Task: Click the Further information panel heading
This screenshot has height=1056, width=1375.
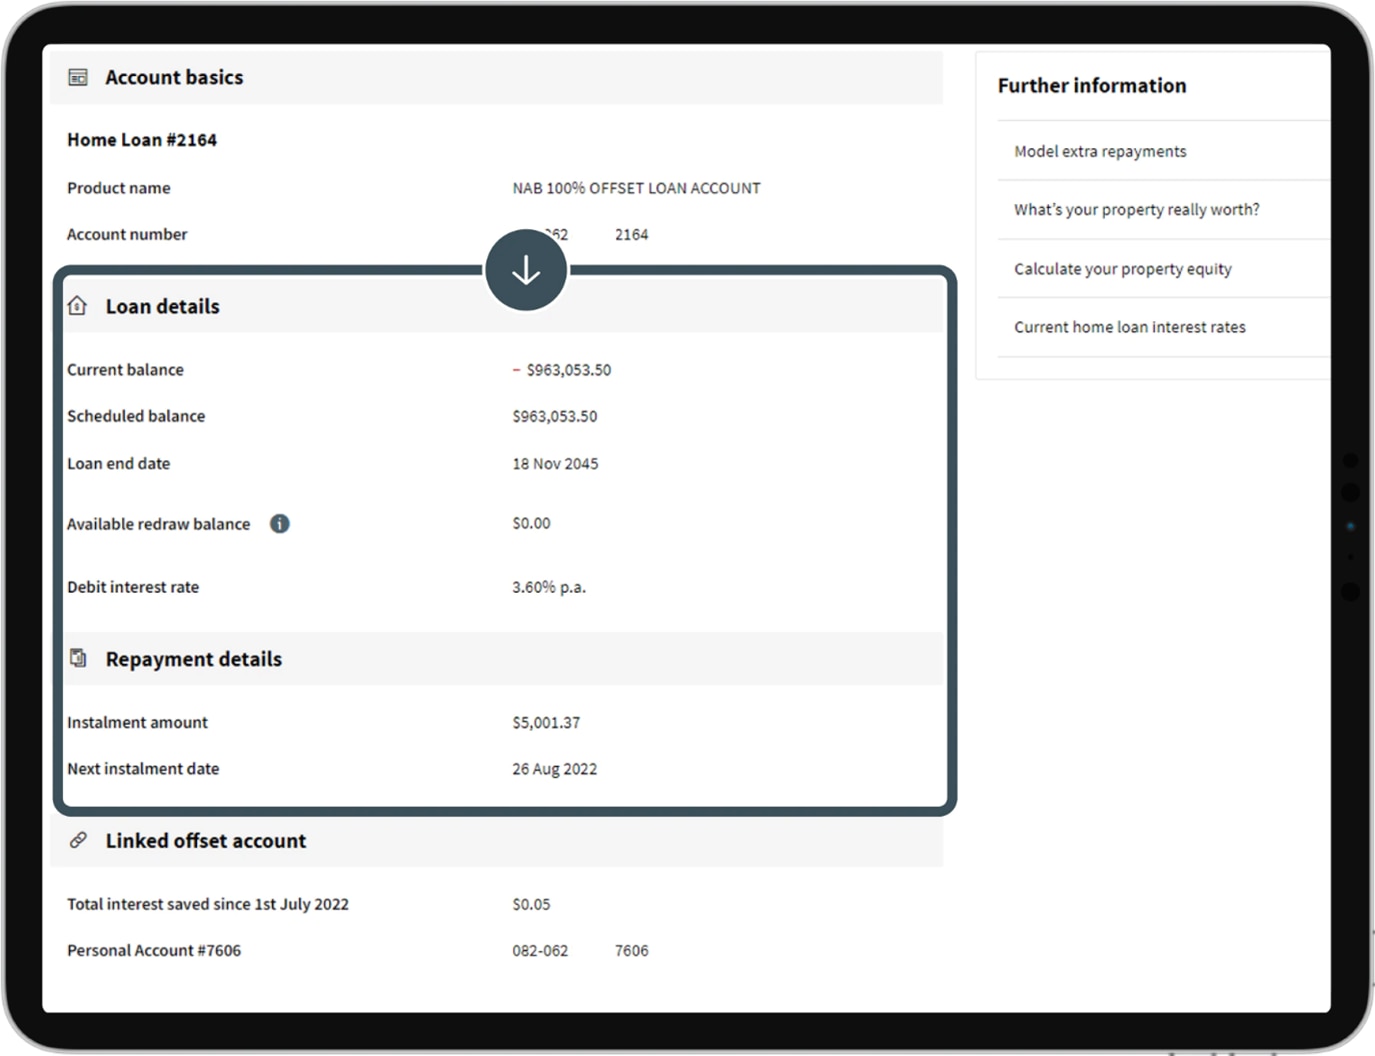Action: [1092, 86]
